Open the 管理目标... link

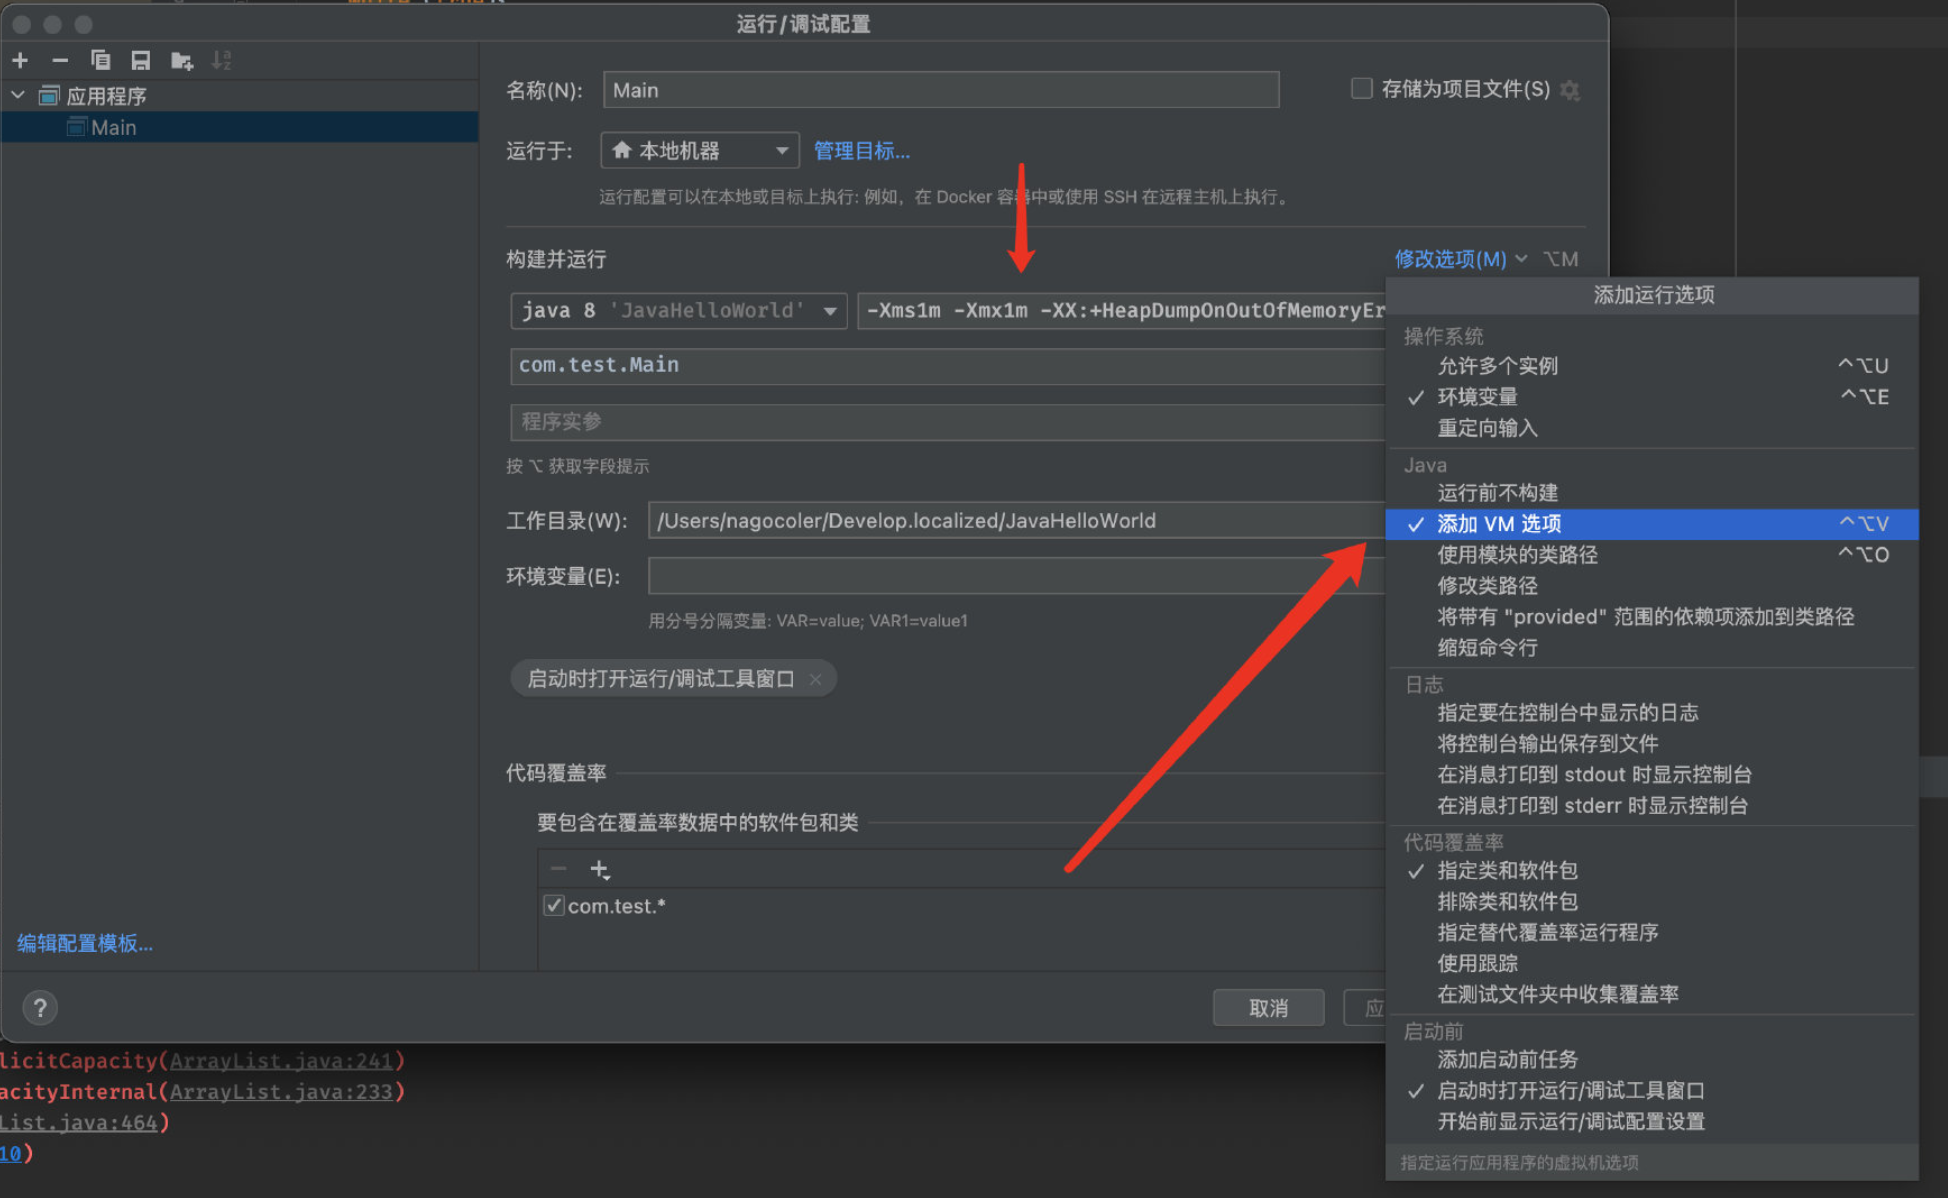point(861,151)
